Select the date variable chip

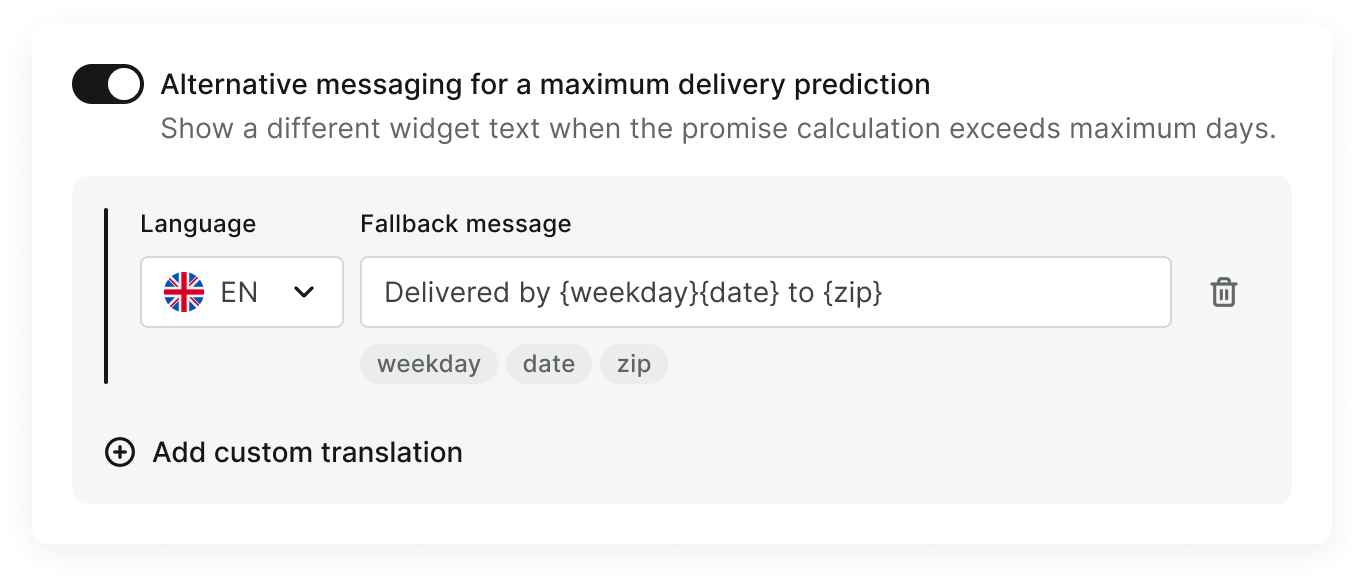coord(548,364)
